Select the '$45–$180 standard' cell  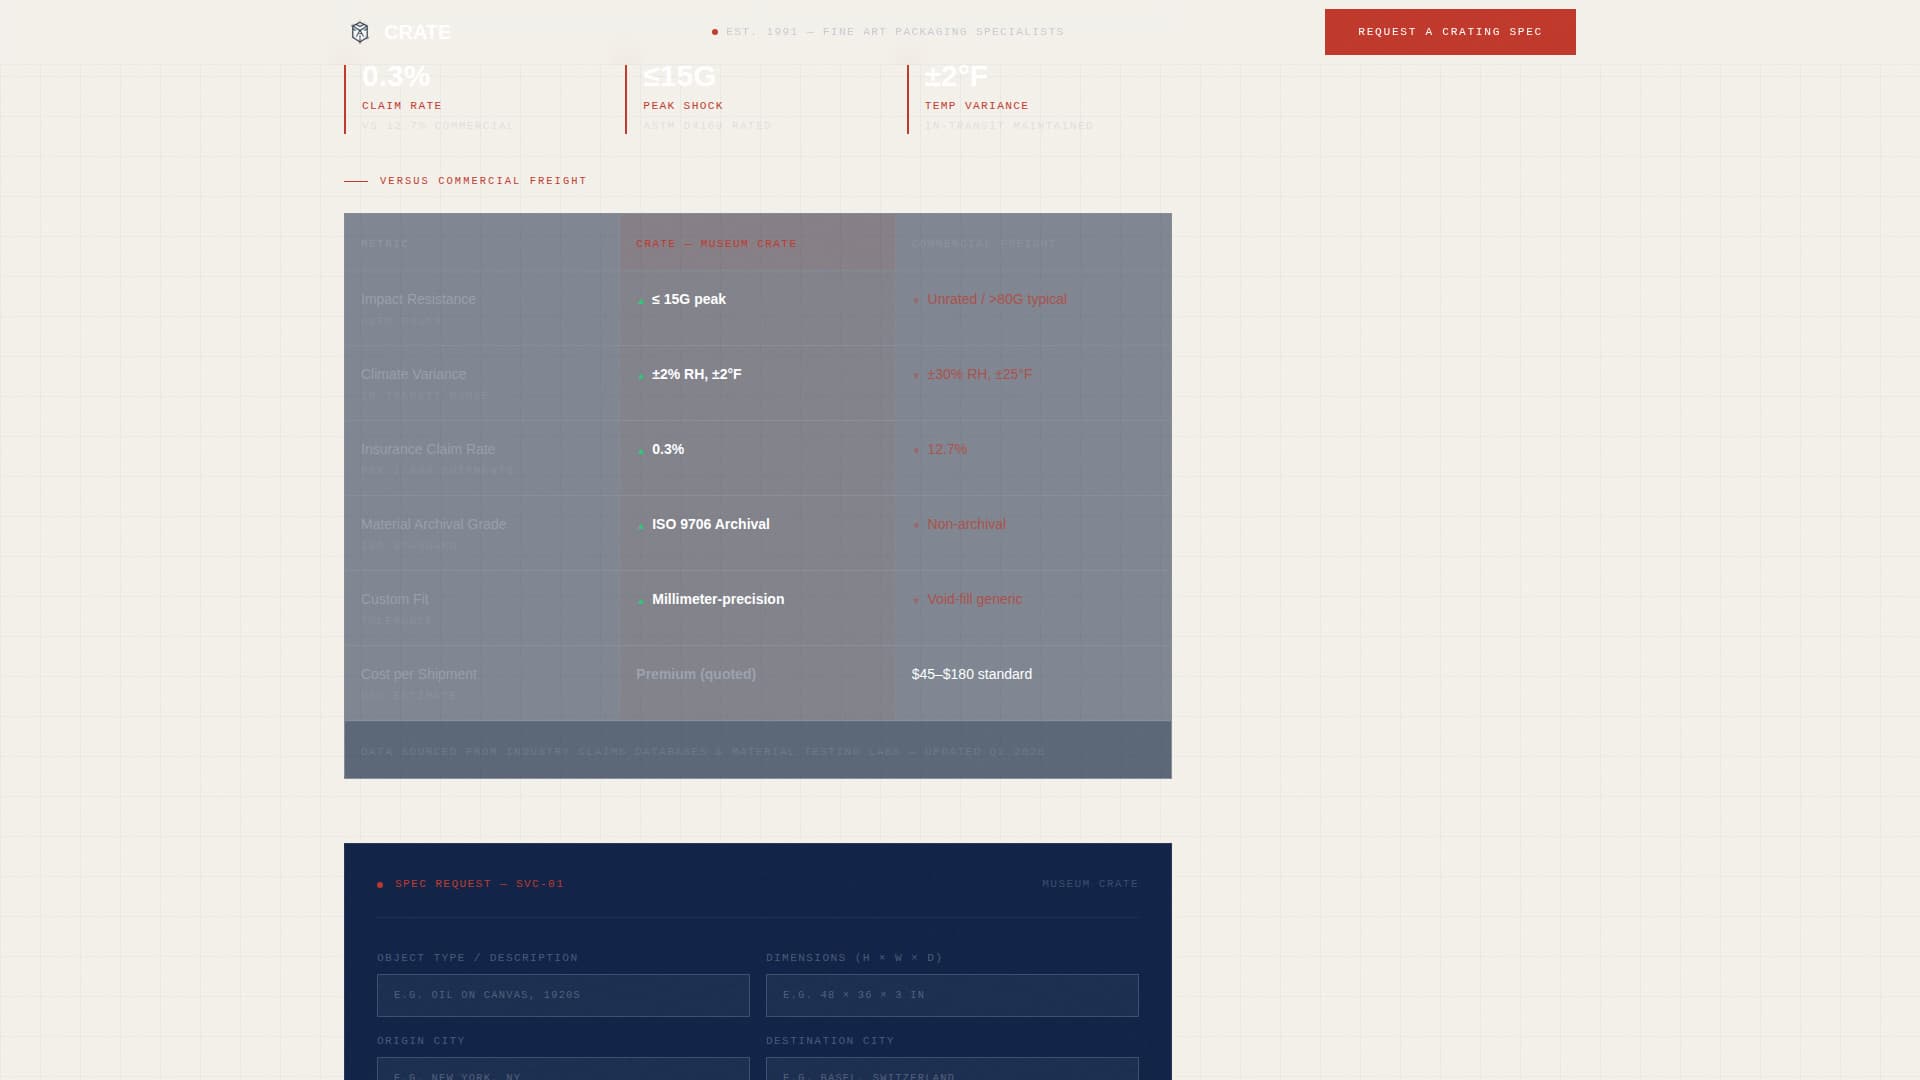972,674
